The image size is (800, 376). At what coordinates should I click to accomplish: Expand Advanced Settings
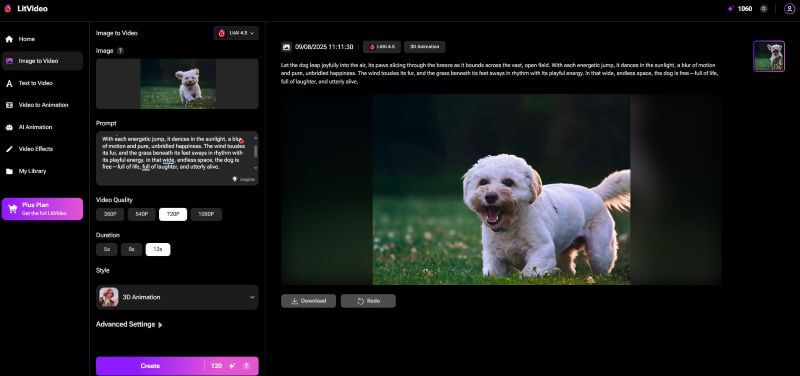click(129, 324)
